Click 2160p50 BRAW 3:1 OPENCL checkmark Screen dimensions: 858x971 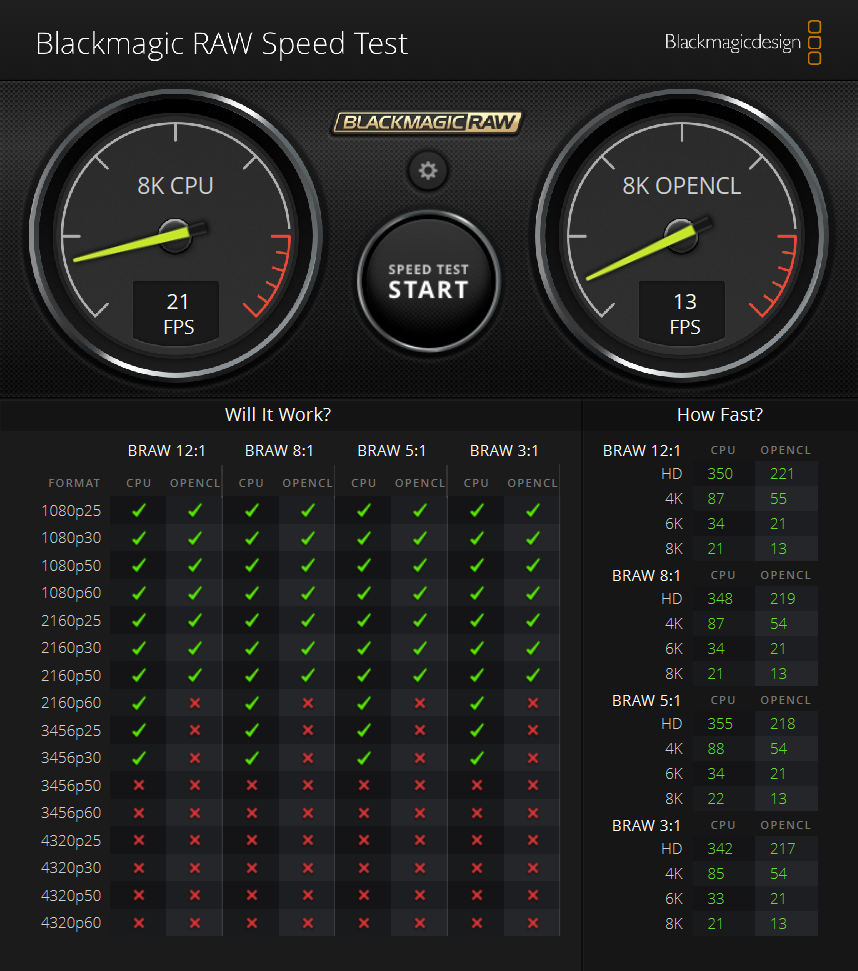point(533,675)
